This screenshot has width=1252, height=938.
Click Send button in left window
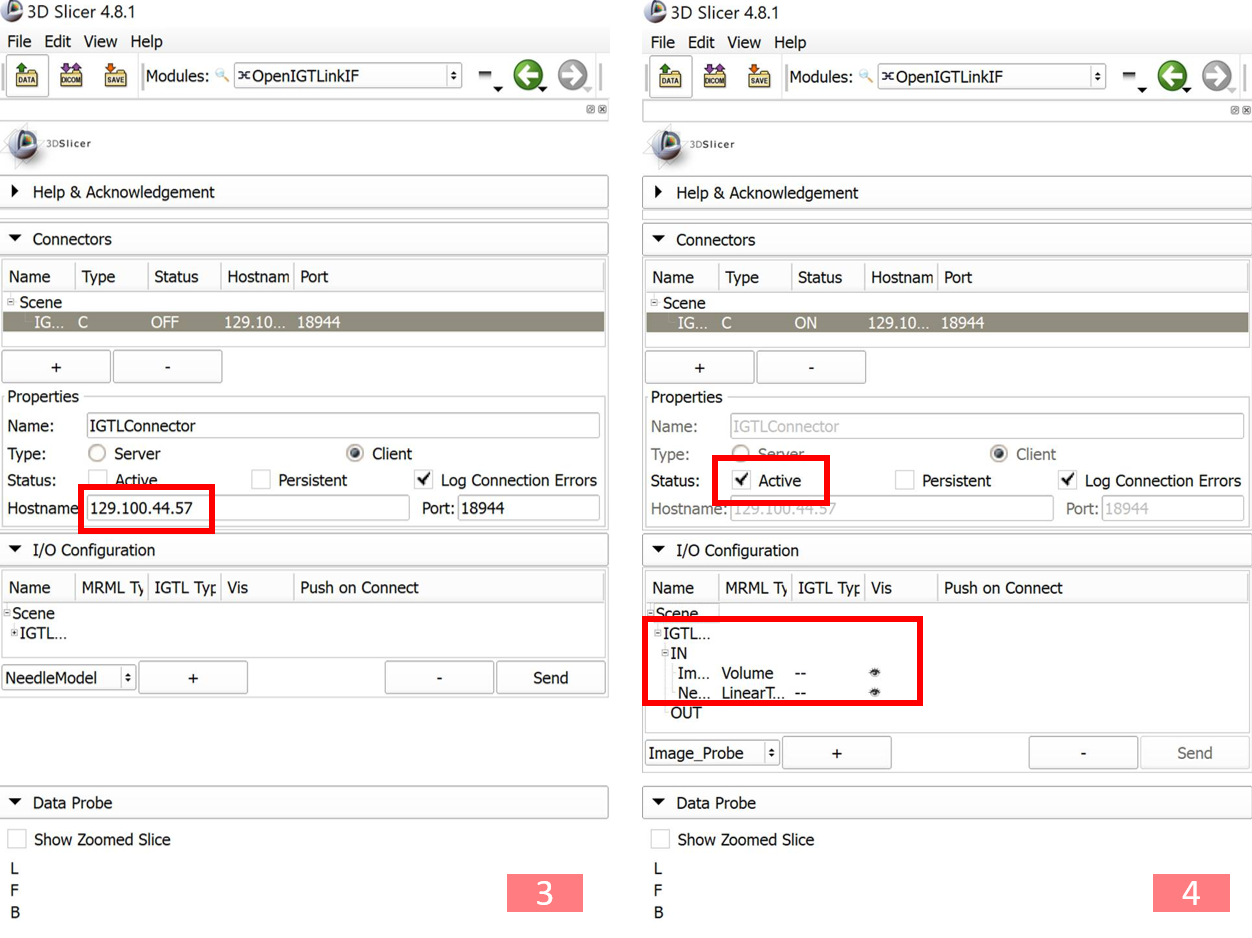[550, 678]
